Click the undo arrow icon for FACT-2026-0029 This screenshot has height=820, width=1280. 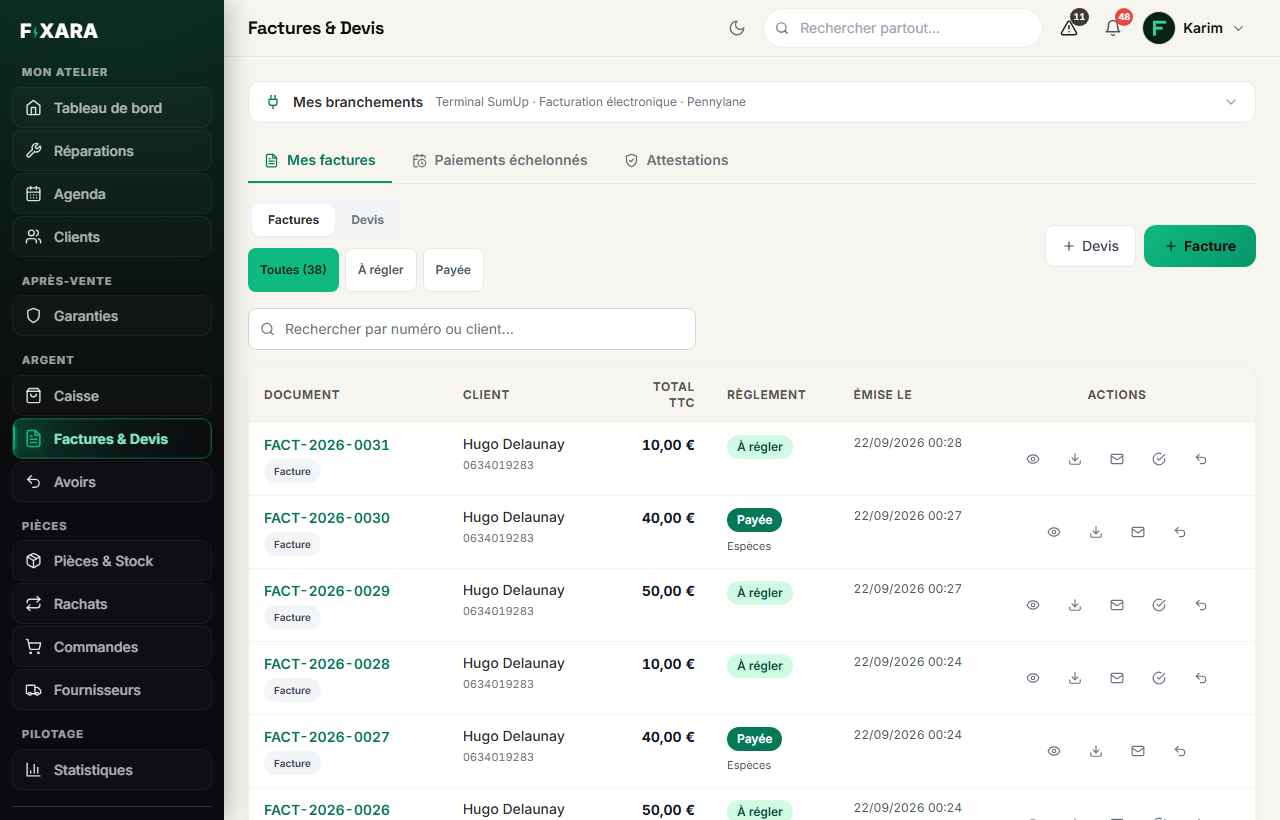(1201, 605)
